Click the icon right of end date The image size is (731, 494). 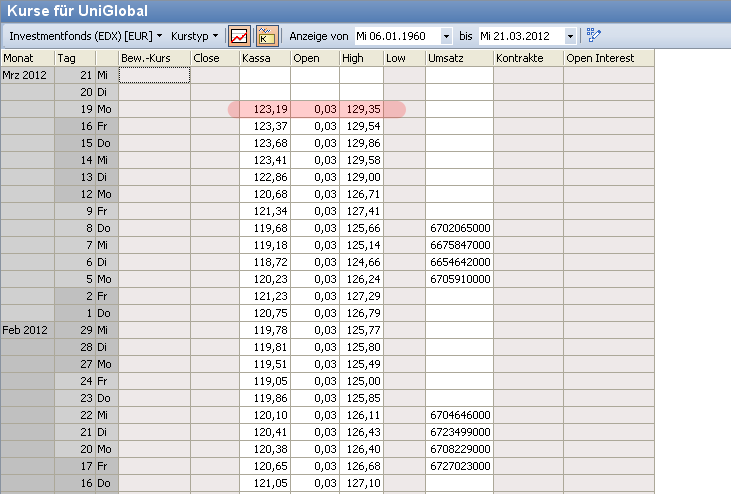tap(594, 35)
